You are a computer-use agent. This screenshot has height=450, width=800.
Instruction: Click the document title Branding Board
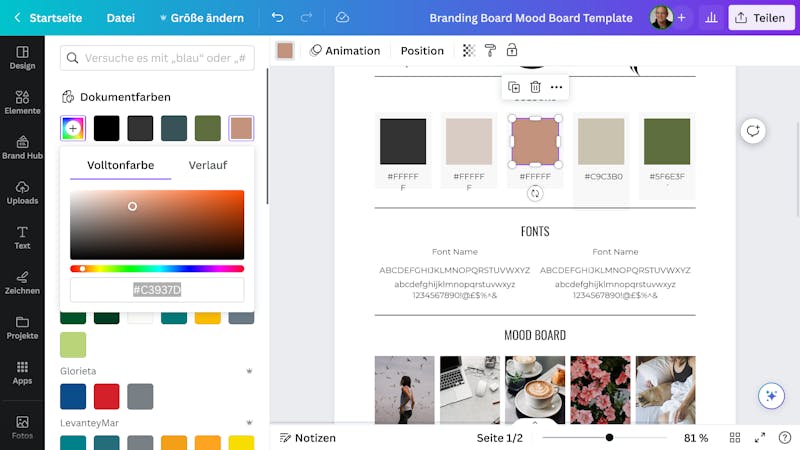pyautogui.click(x=531, y=18)
